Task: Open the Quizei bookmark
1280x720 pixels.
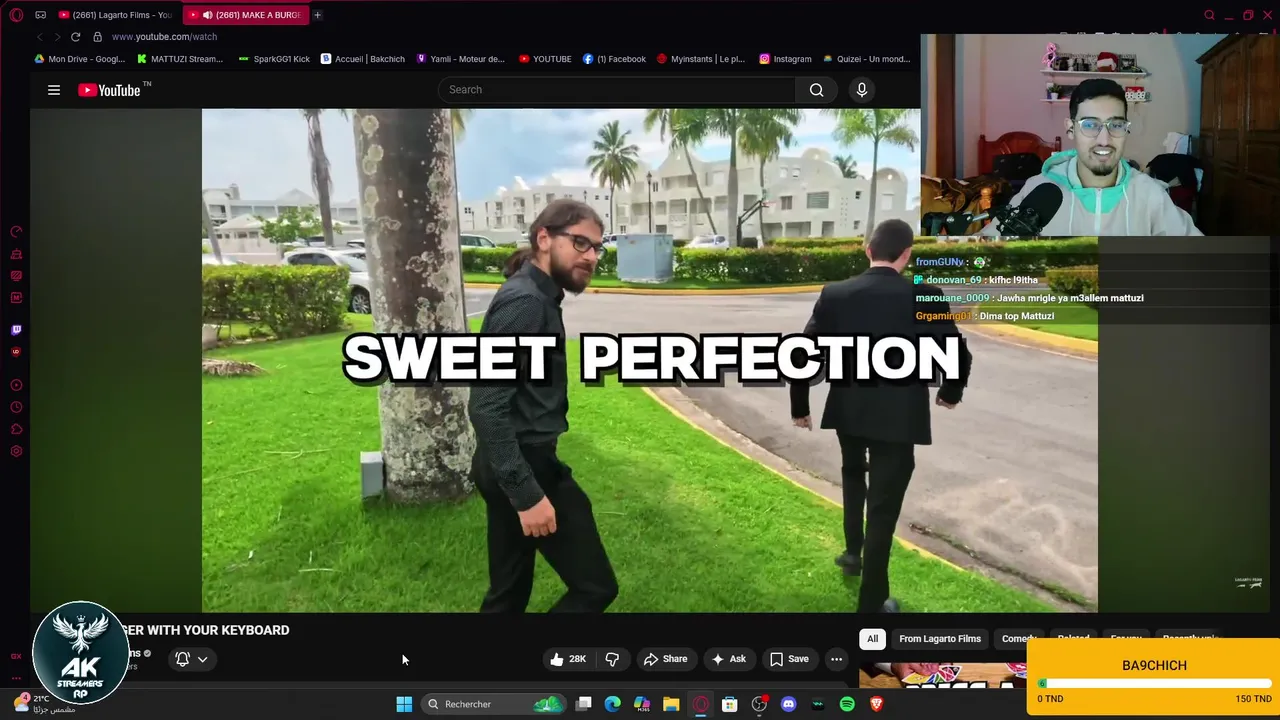Action: click(866, 59)
